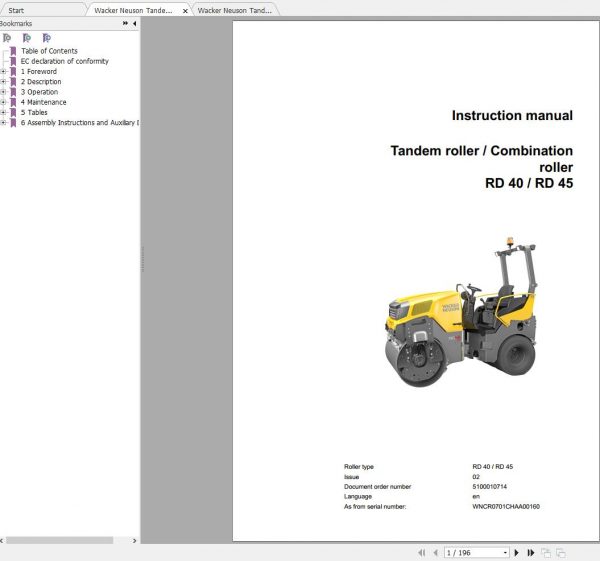Expand the 1 Foreword tree node
This screenshot has height=561, width=600.
[x=3, y=72]
